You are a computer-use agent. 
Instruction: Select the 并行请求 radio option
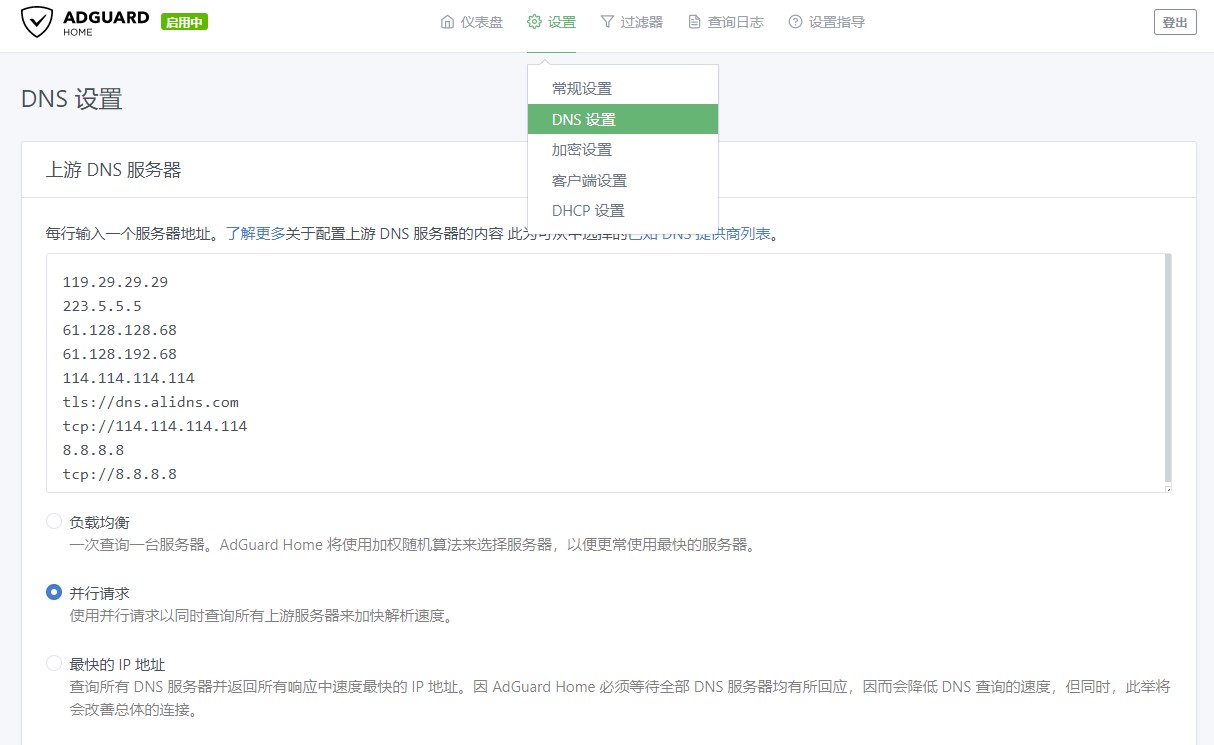click(54, 592)
